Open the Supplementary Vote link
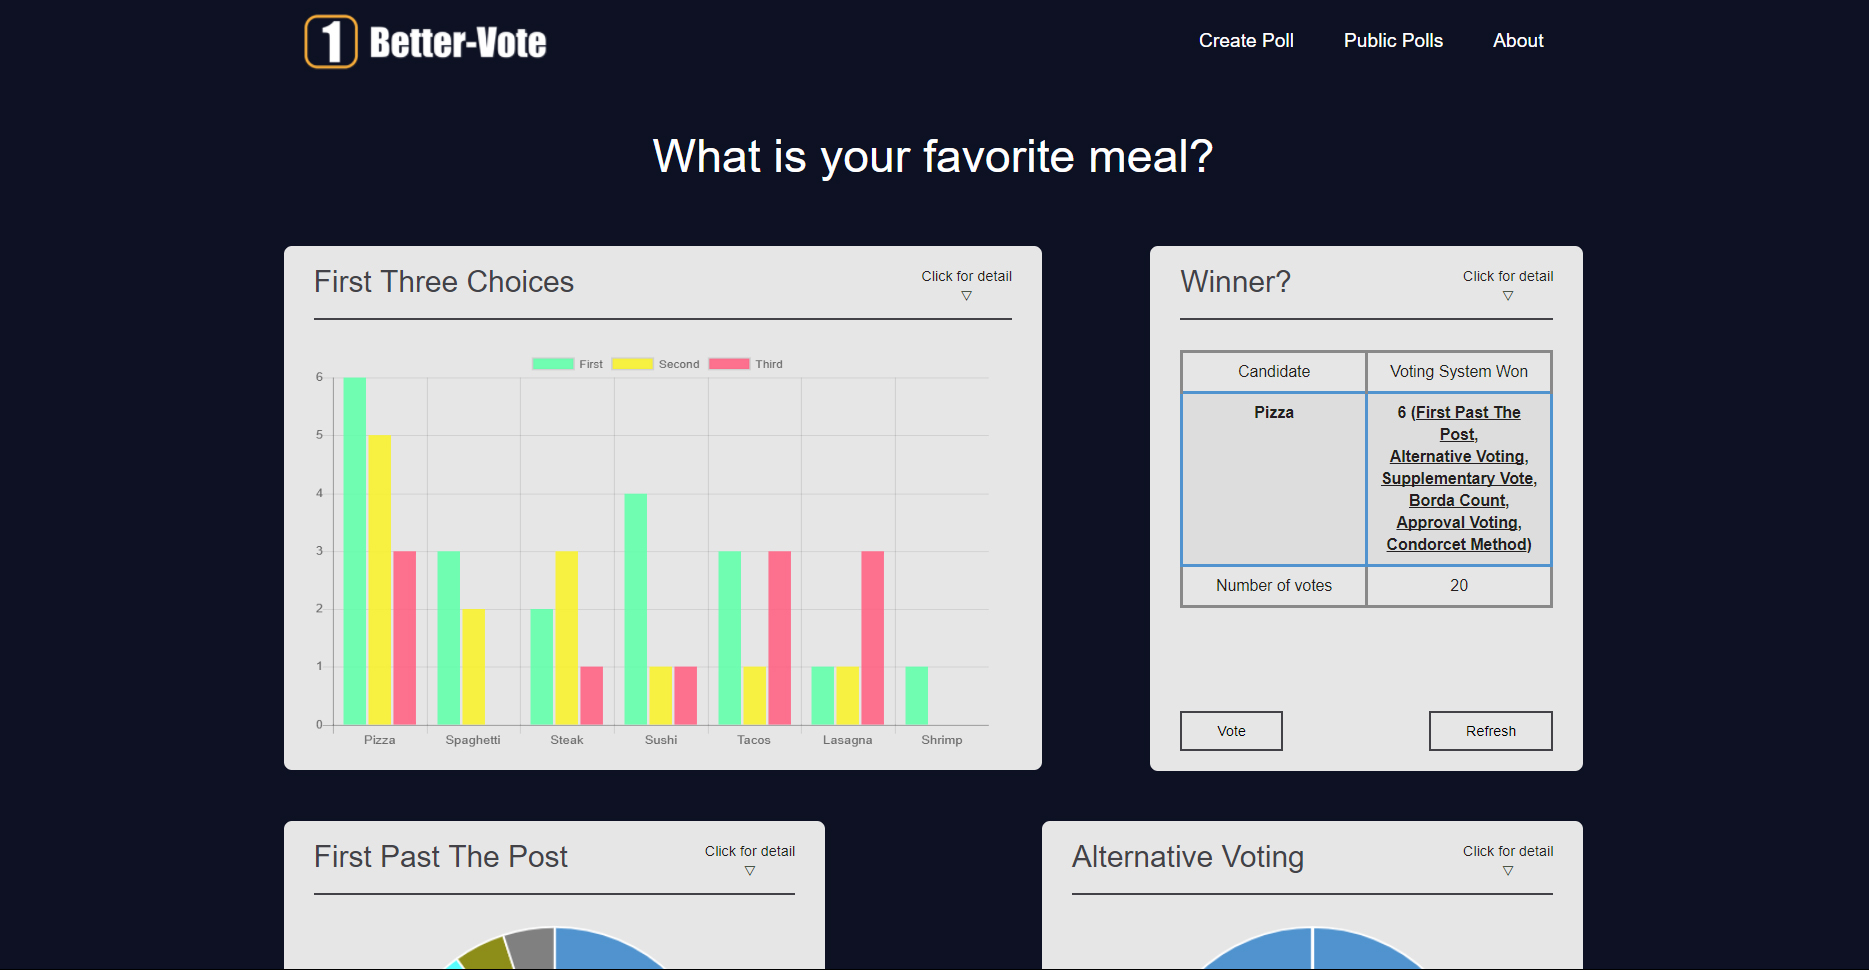 1457,478
